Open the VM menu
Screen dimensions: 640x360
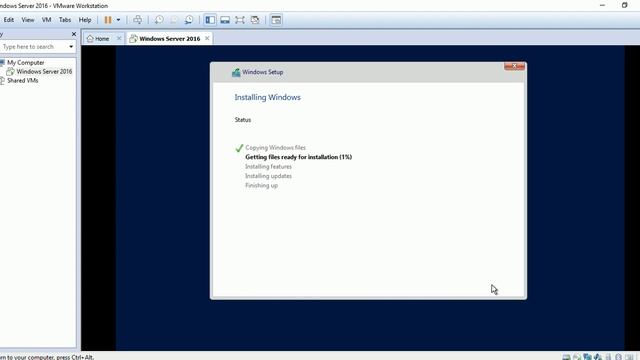[47, 20]
